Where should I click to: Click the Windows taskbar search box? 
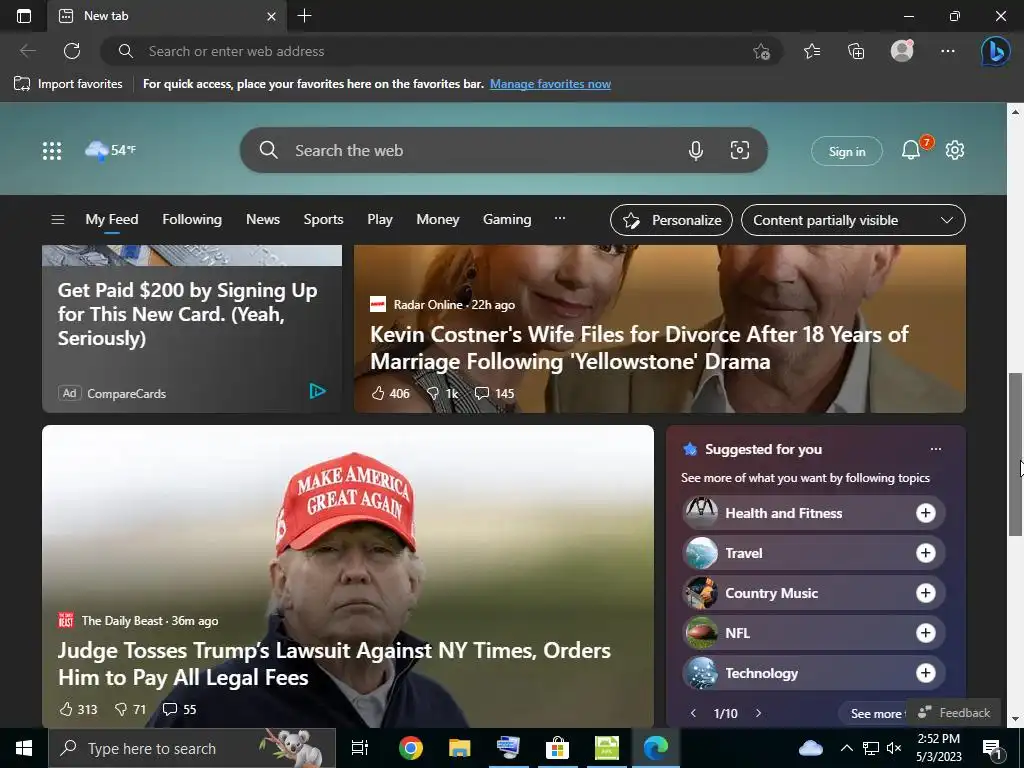tap(191, 748)
